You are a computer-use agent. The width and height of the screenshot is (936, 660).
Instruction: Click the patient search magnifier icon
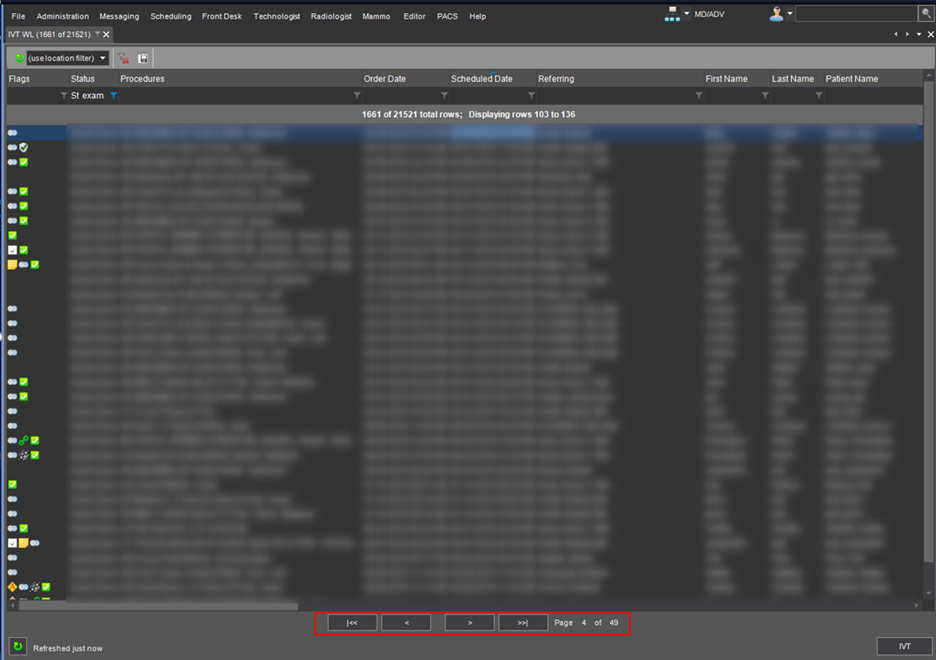click(x=925, y=14)
